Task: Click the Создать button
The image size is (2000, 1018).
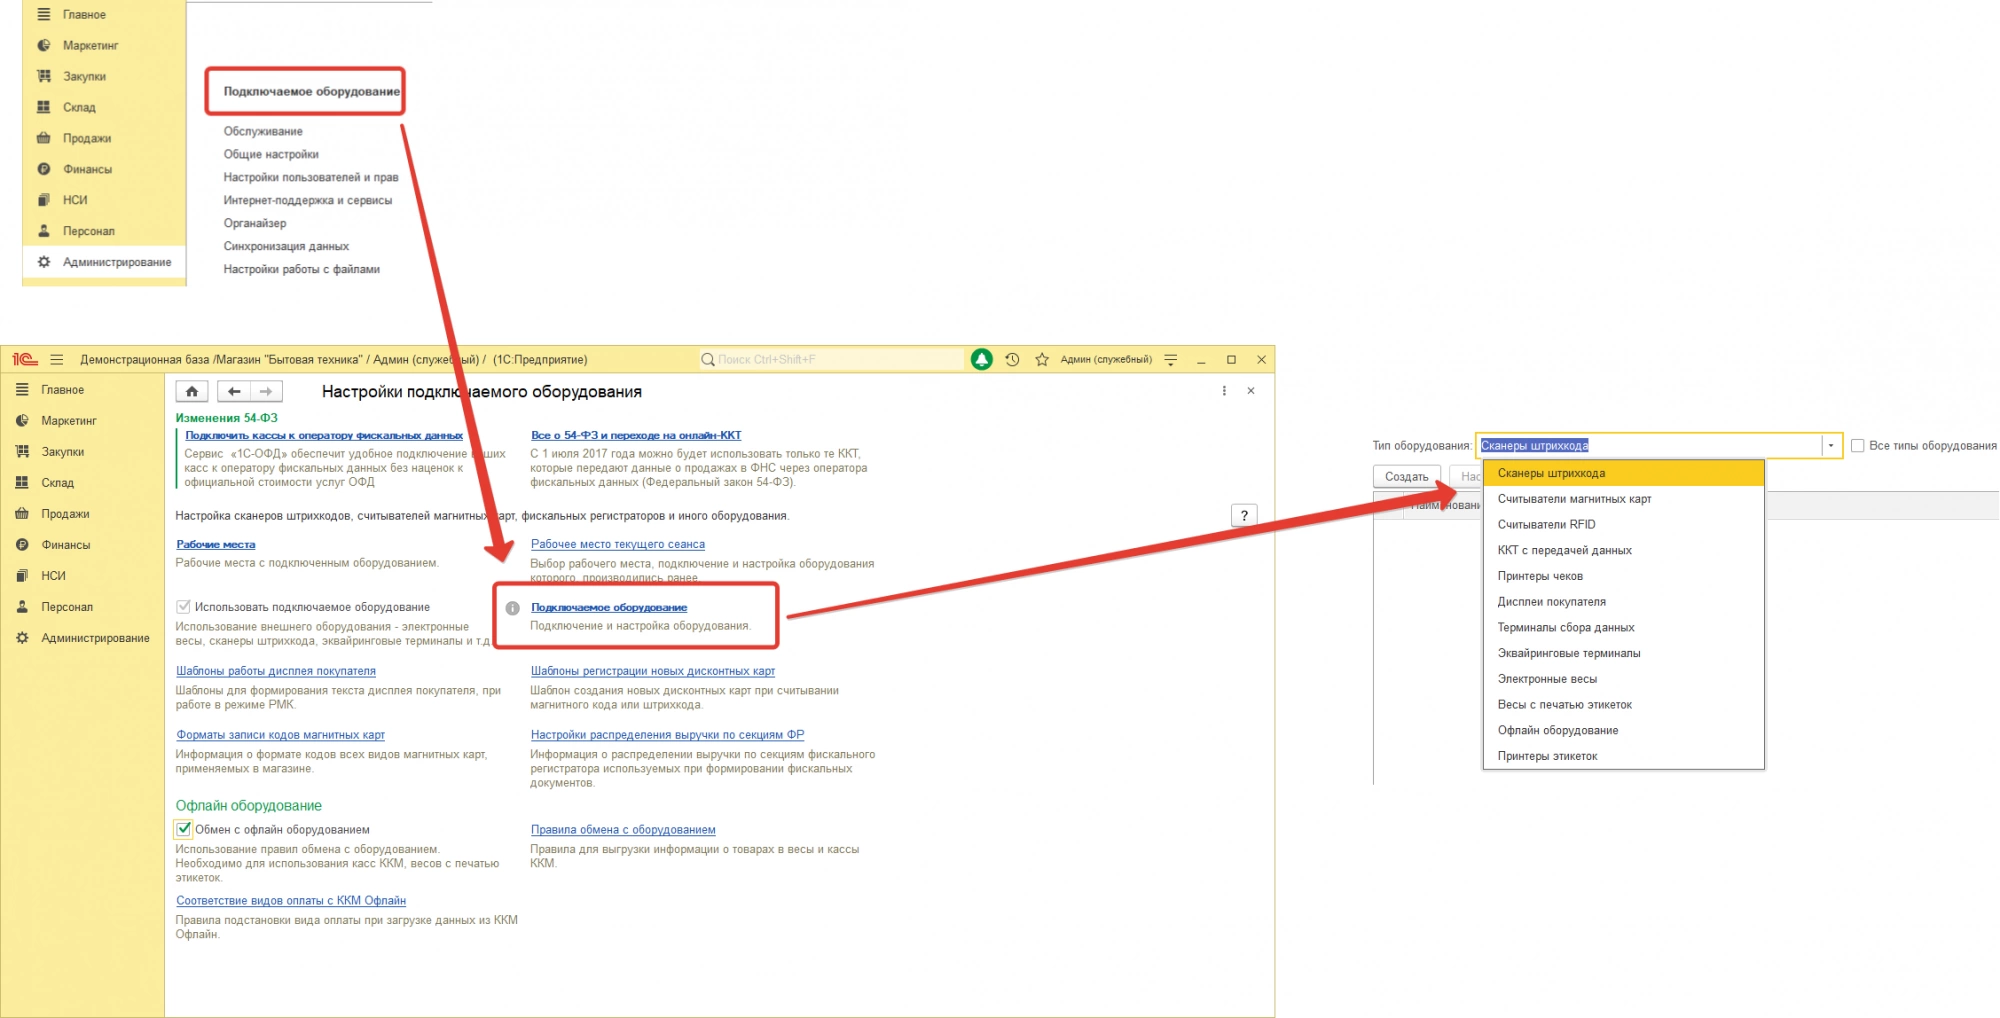Action: click(1407, 477)
